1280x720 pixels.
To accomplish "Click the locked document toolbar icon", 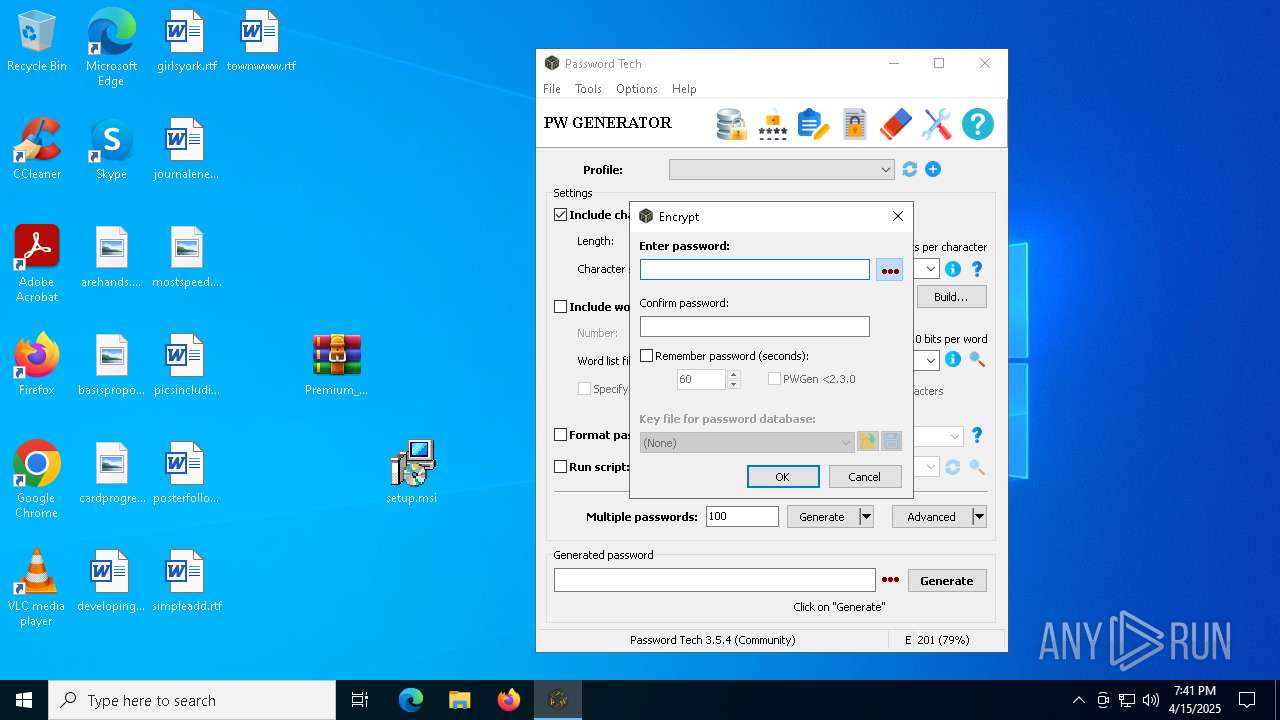I will point(854,124).
